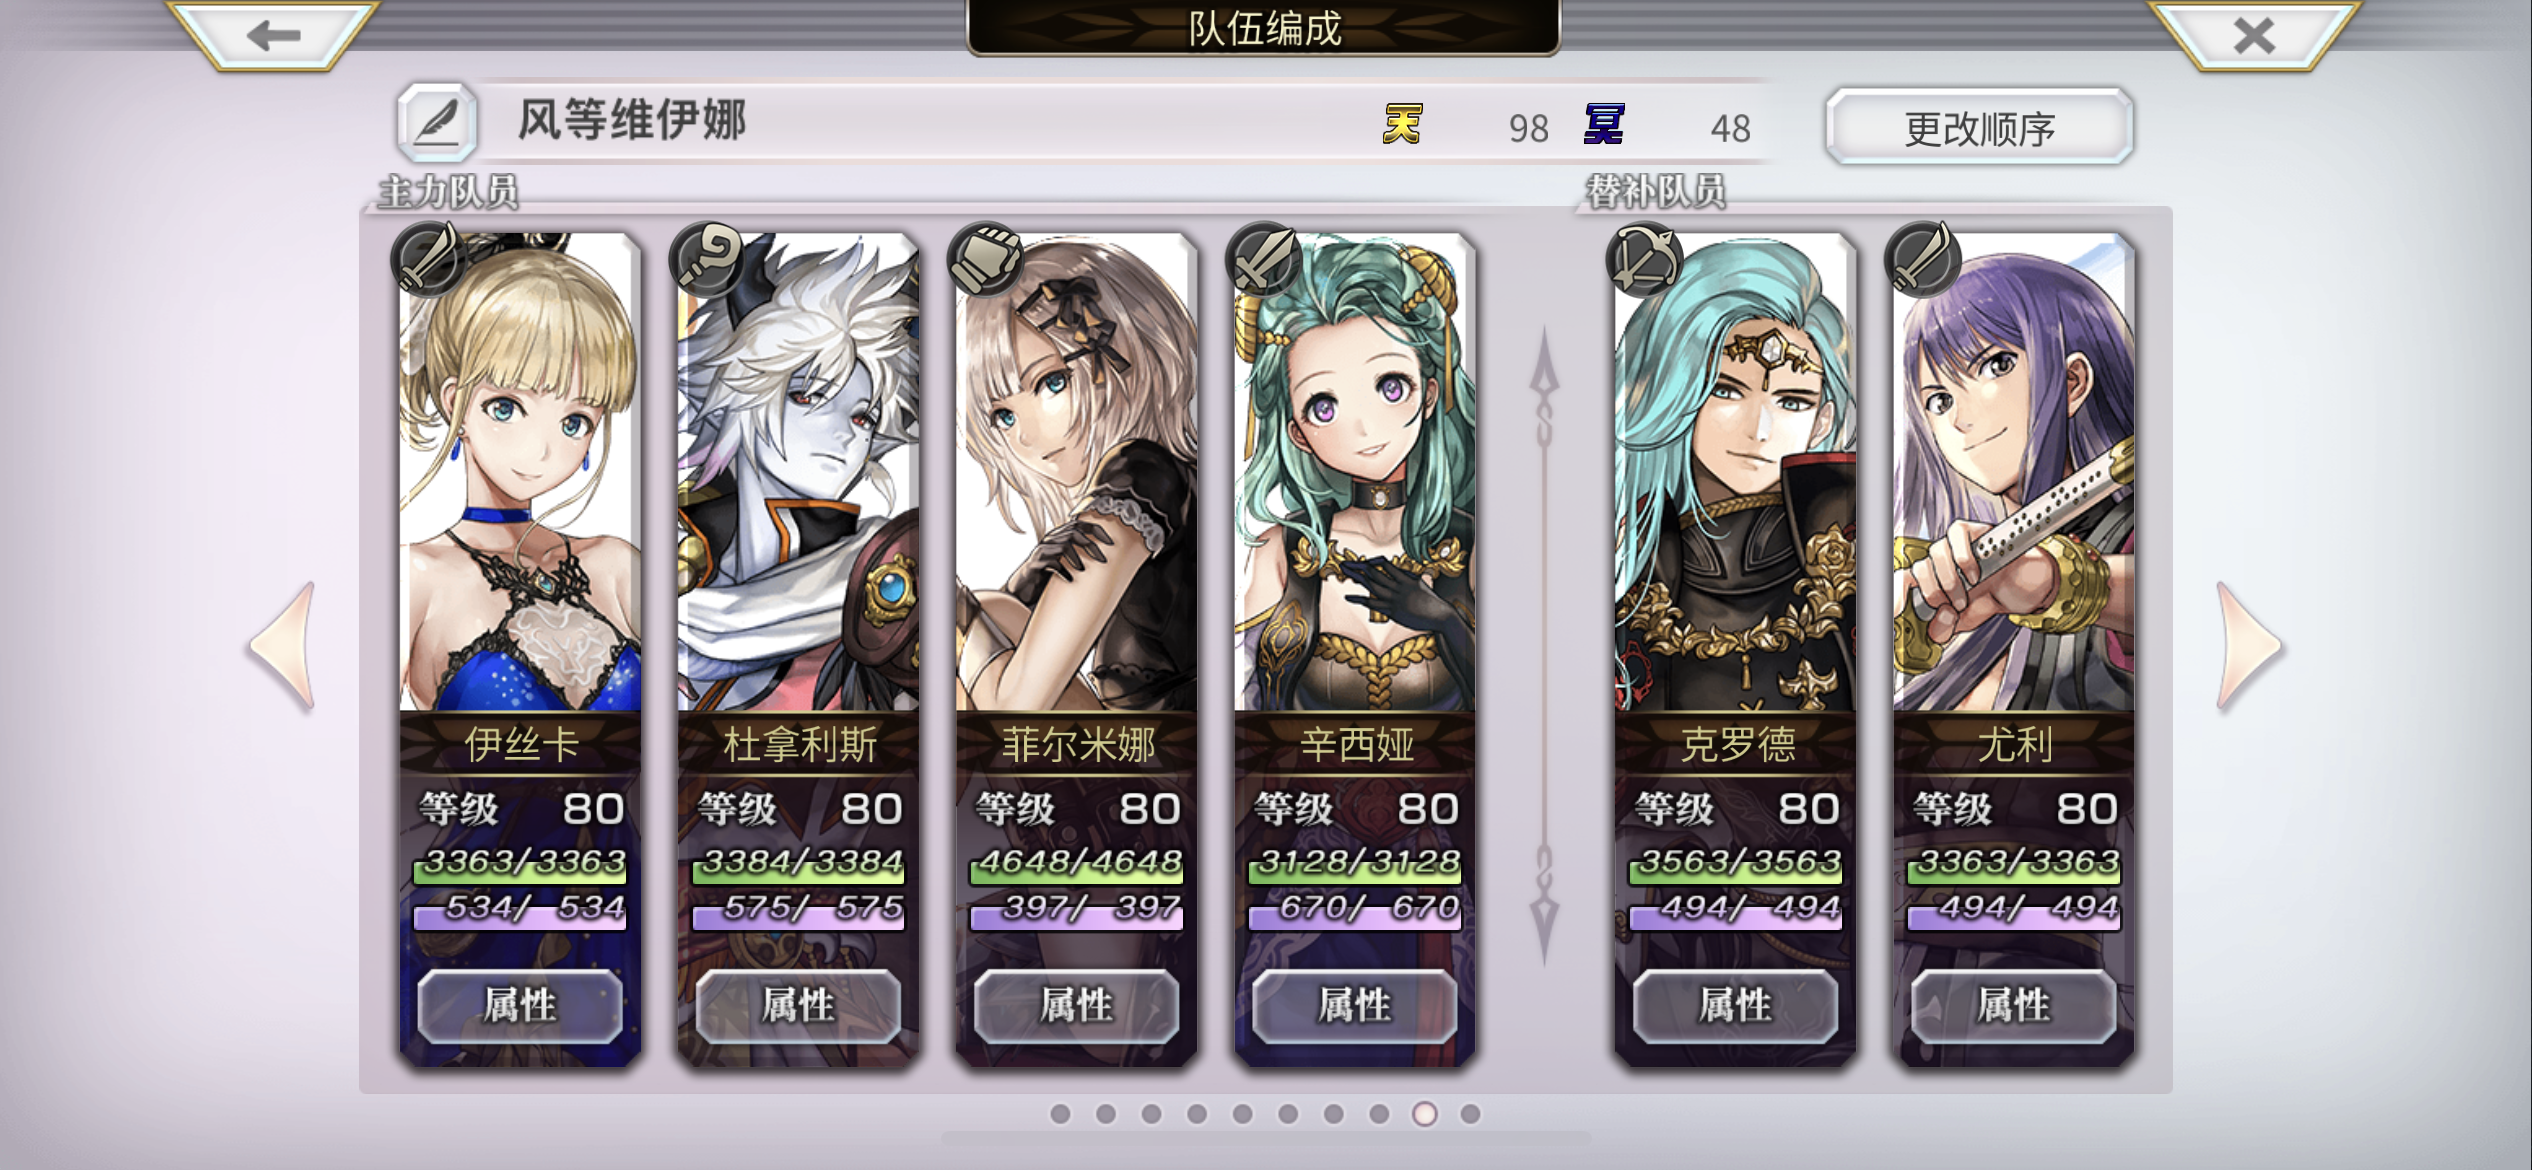Go to next team with right arrow
Image resolution: width=2532 pixels, height=1170 pixels.
[2250, 646]
